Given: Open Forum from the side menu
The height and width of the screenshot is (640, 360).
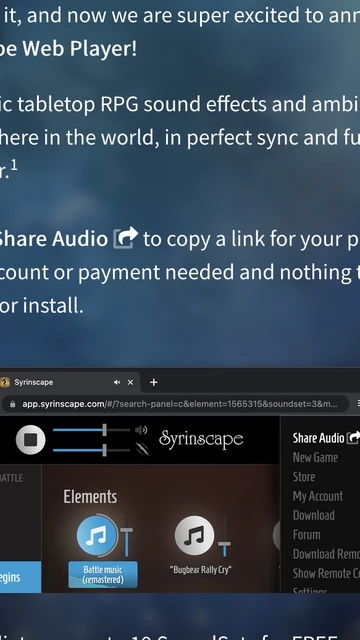Looking at the screenshot, I should pyautogui.click(x=306, y=535).
